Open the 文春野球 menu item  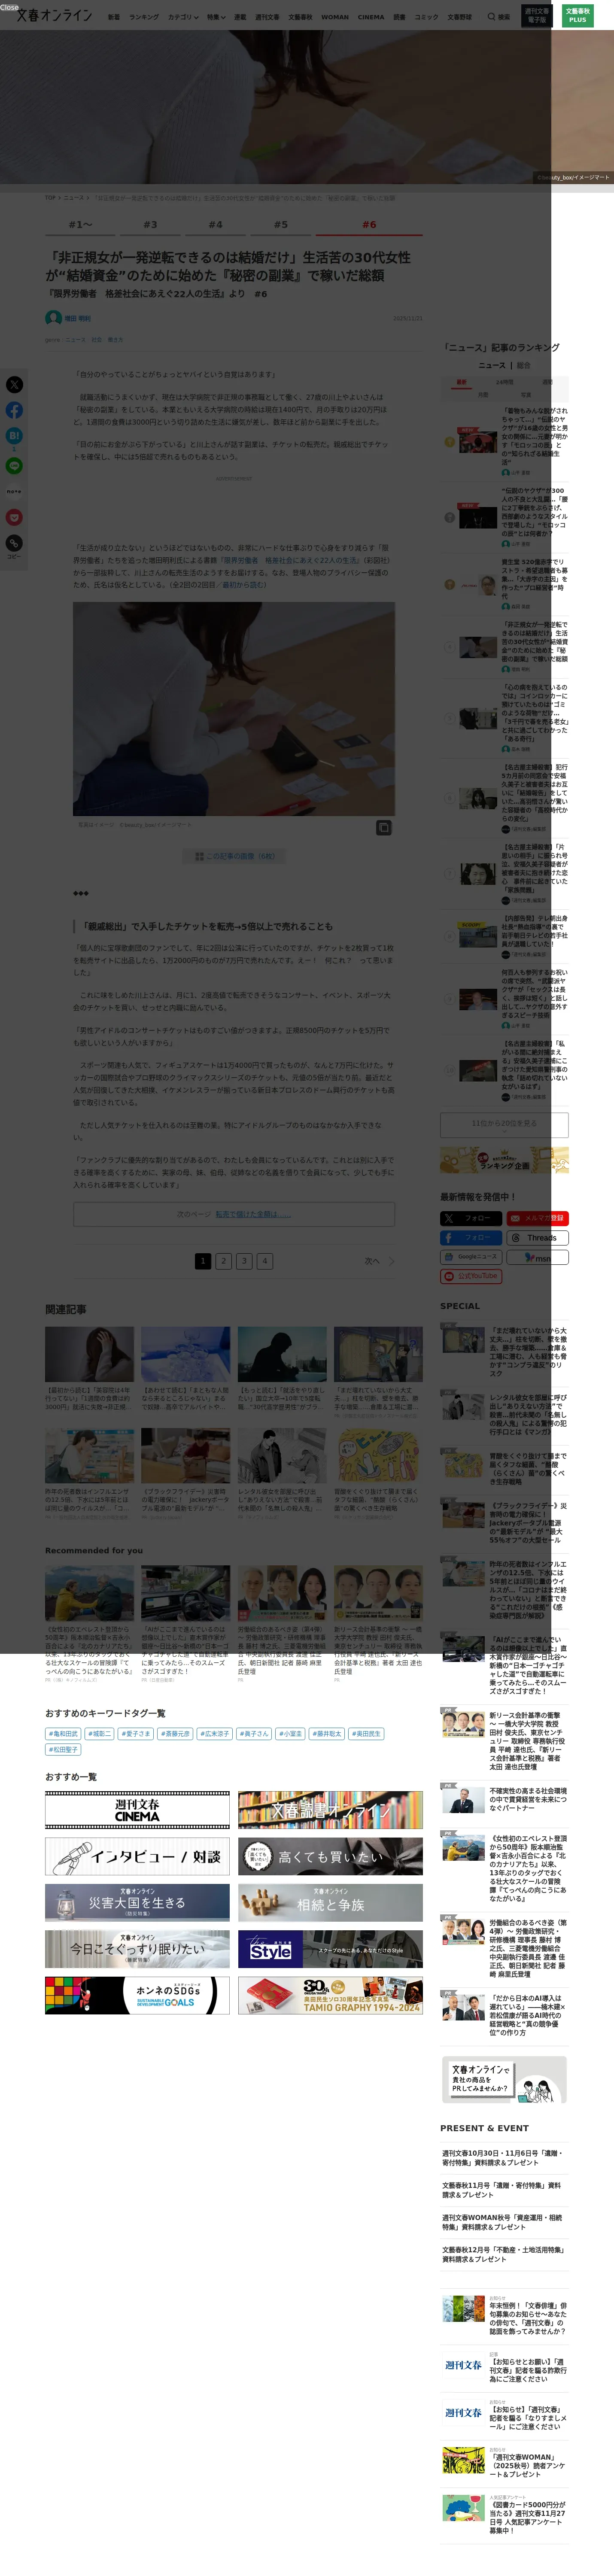coord(459,17)
